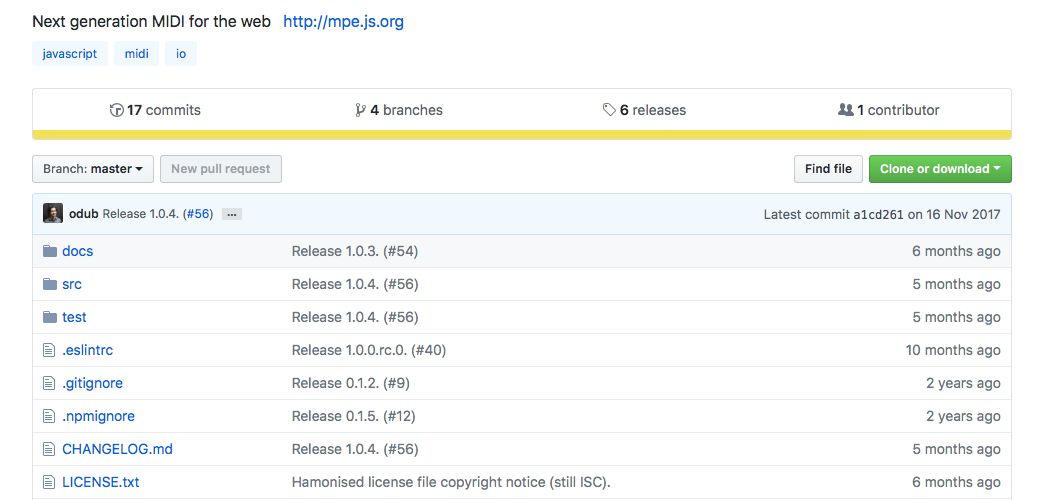Open commit hash a1cd261
The image size is (1041, 500).
pyautogui.click(x=878, y=214)
